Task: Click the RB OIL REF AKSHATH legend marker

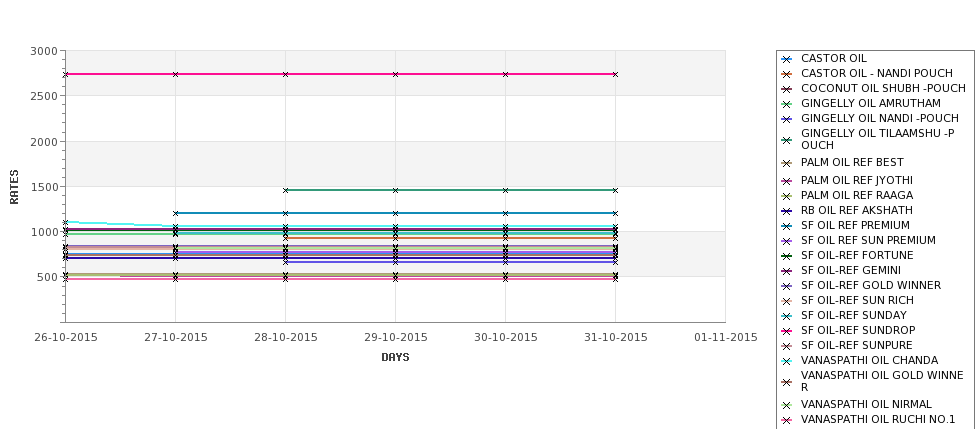Action: [x=786, y=211]
